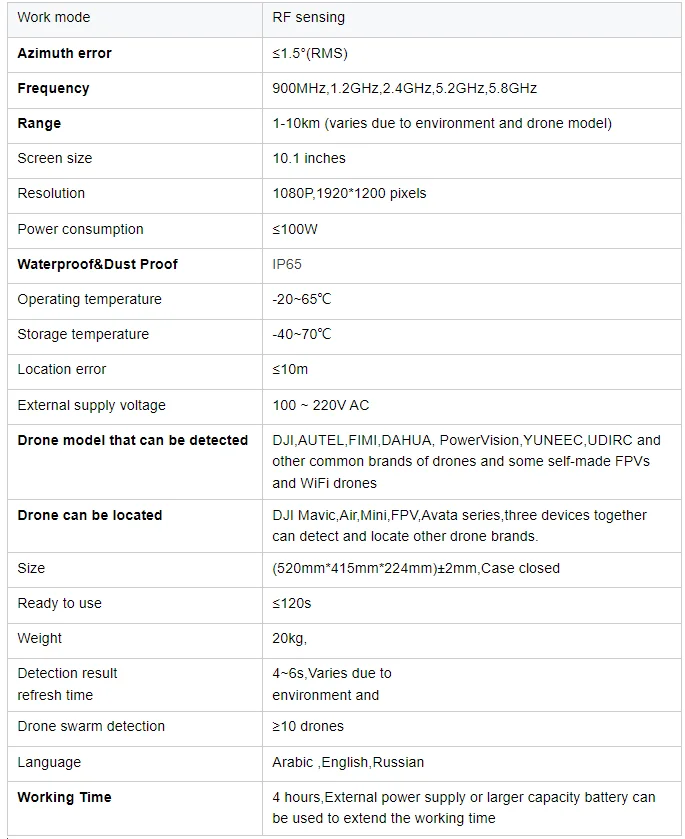Click the "Drone swarm detection" label
Image resolution: width=685 pixels, height=839 pixels.
pos(92,726)
